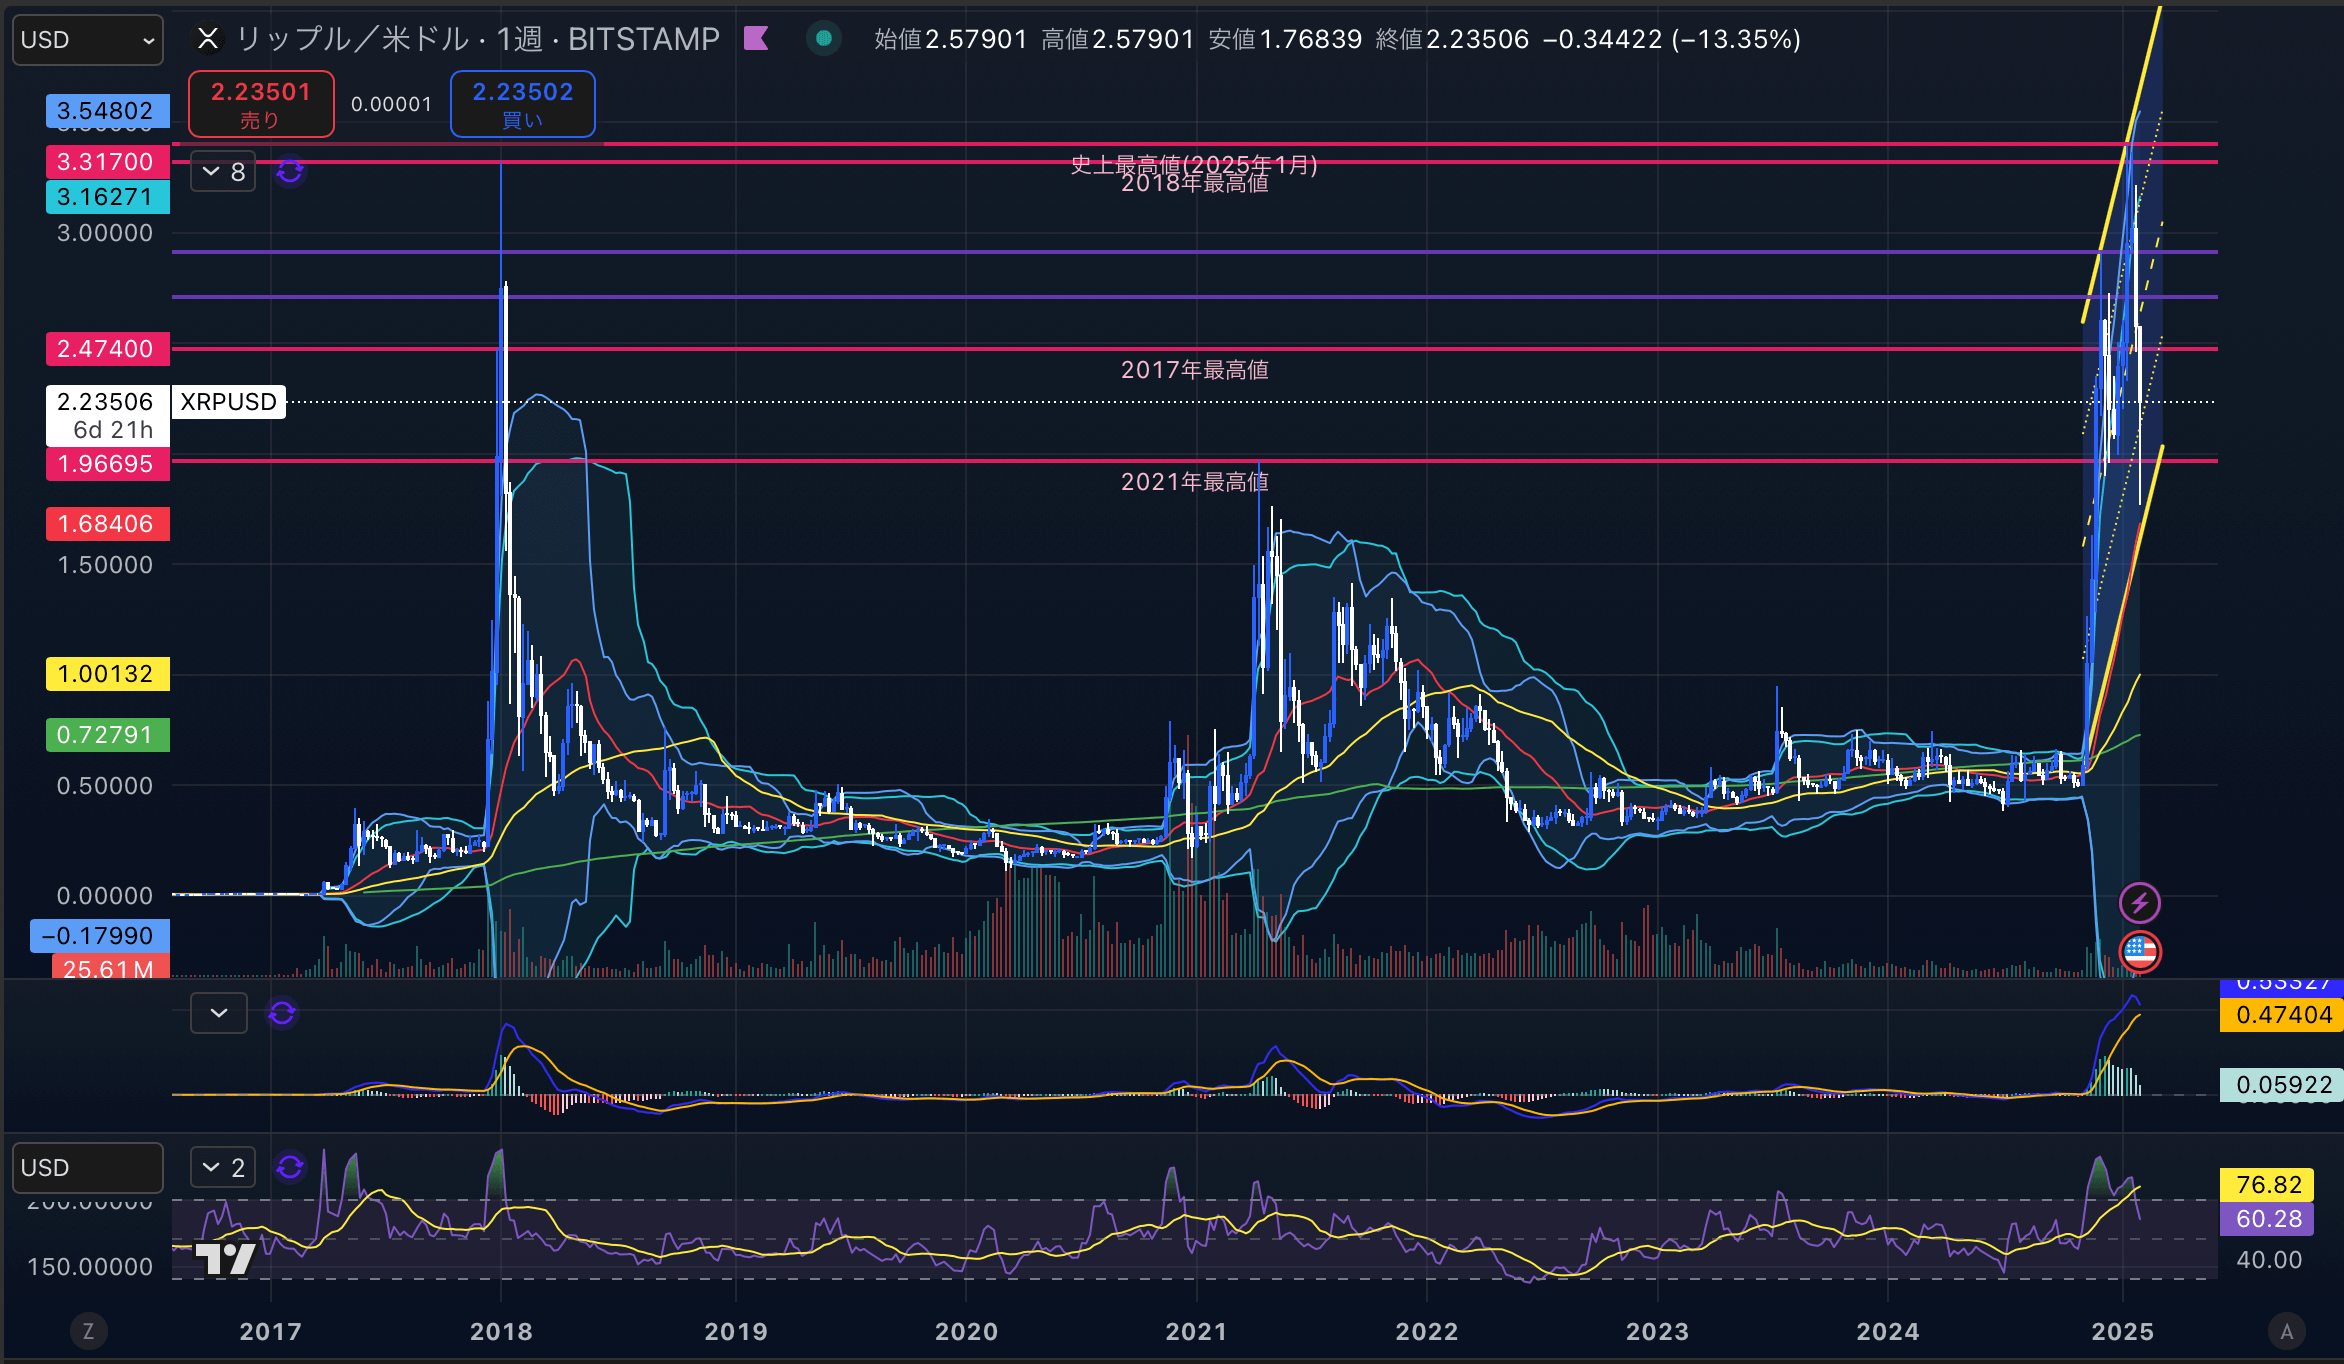
Task: Click the US flag economic event marker
Action: click(x=2140, y=951)
